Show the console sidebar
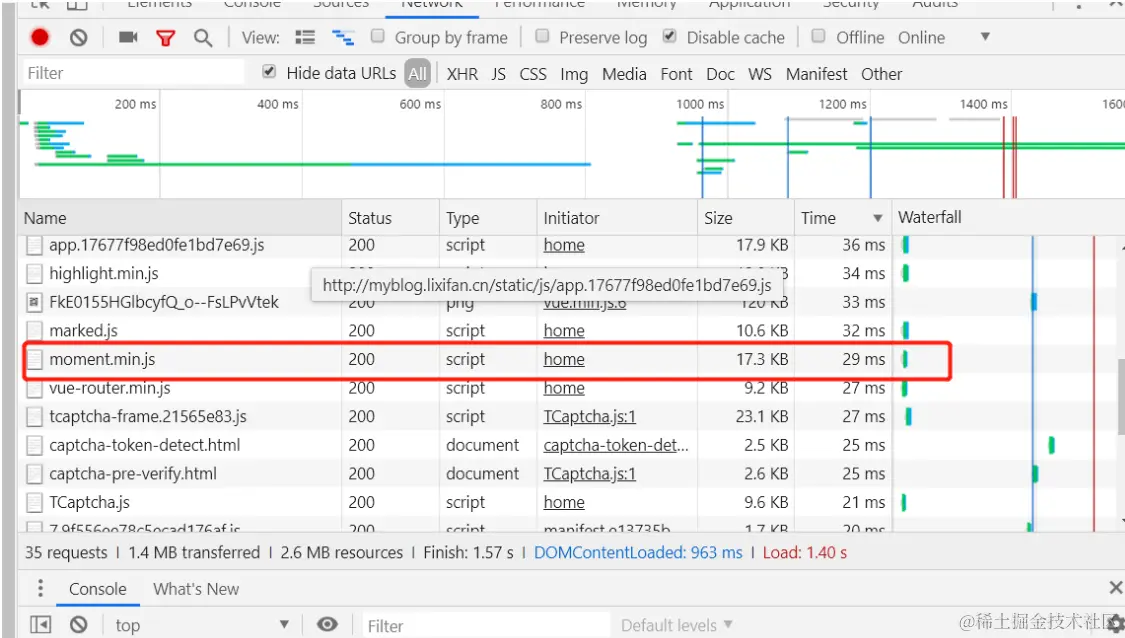Viewport: 1125px width, 638px height. coord(41,625)
